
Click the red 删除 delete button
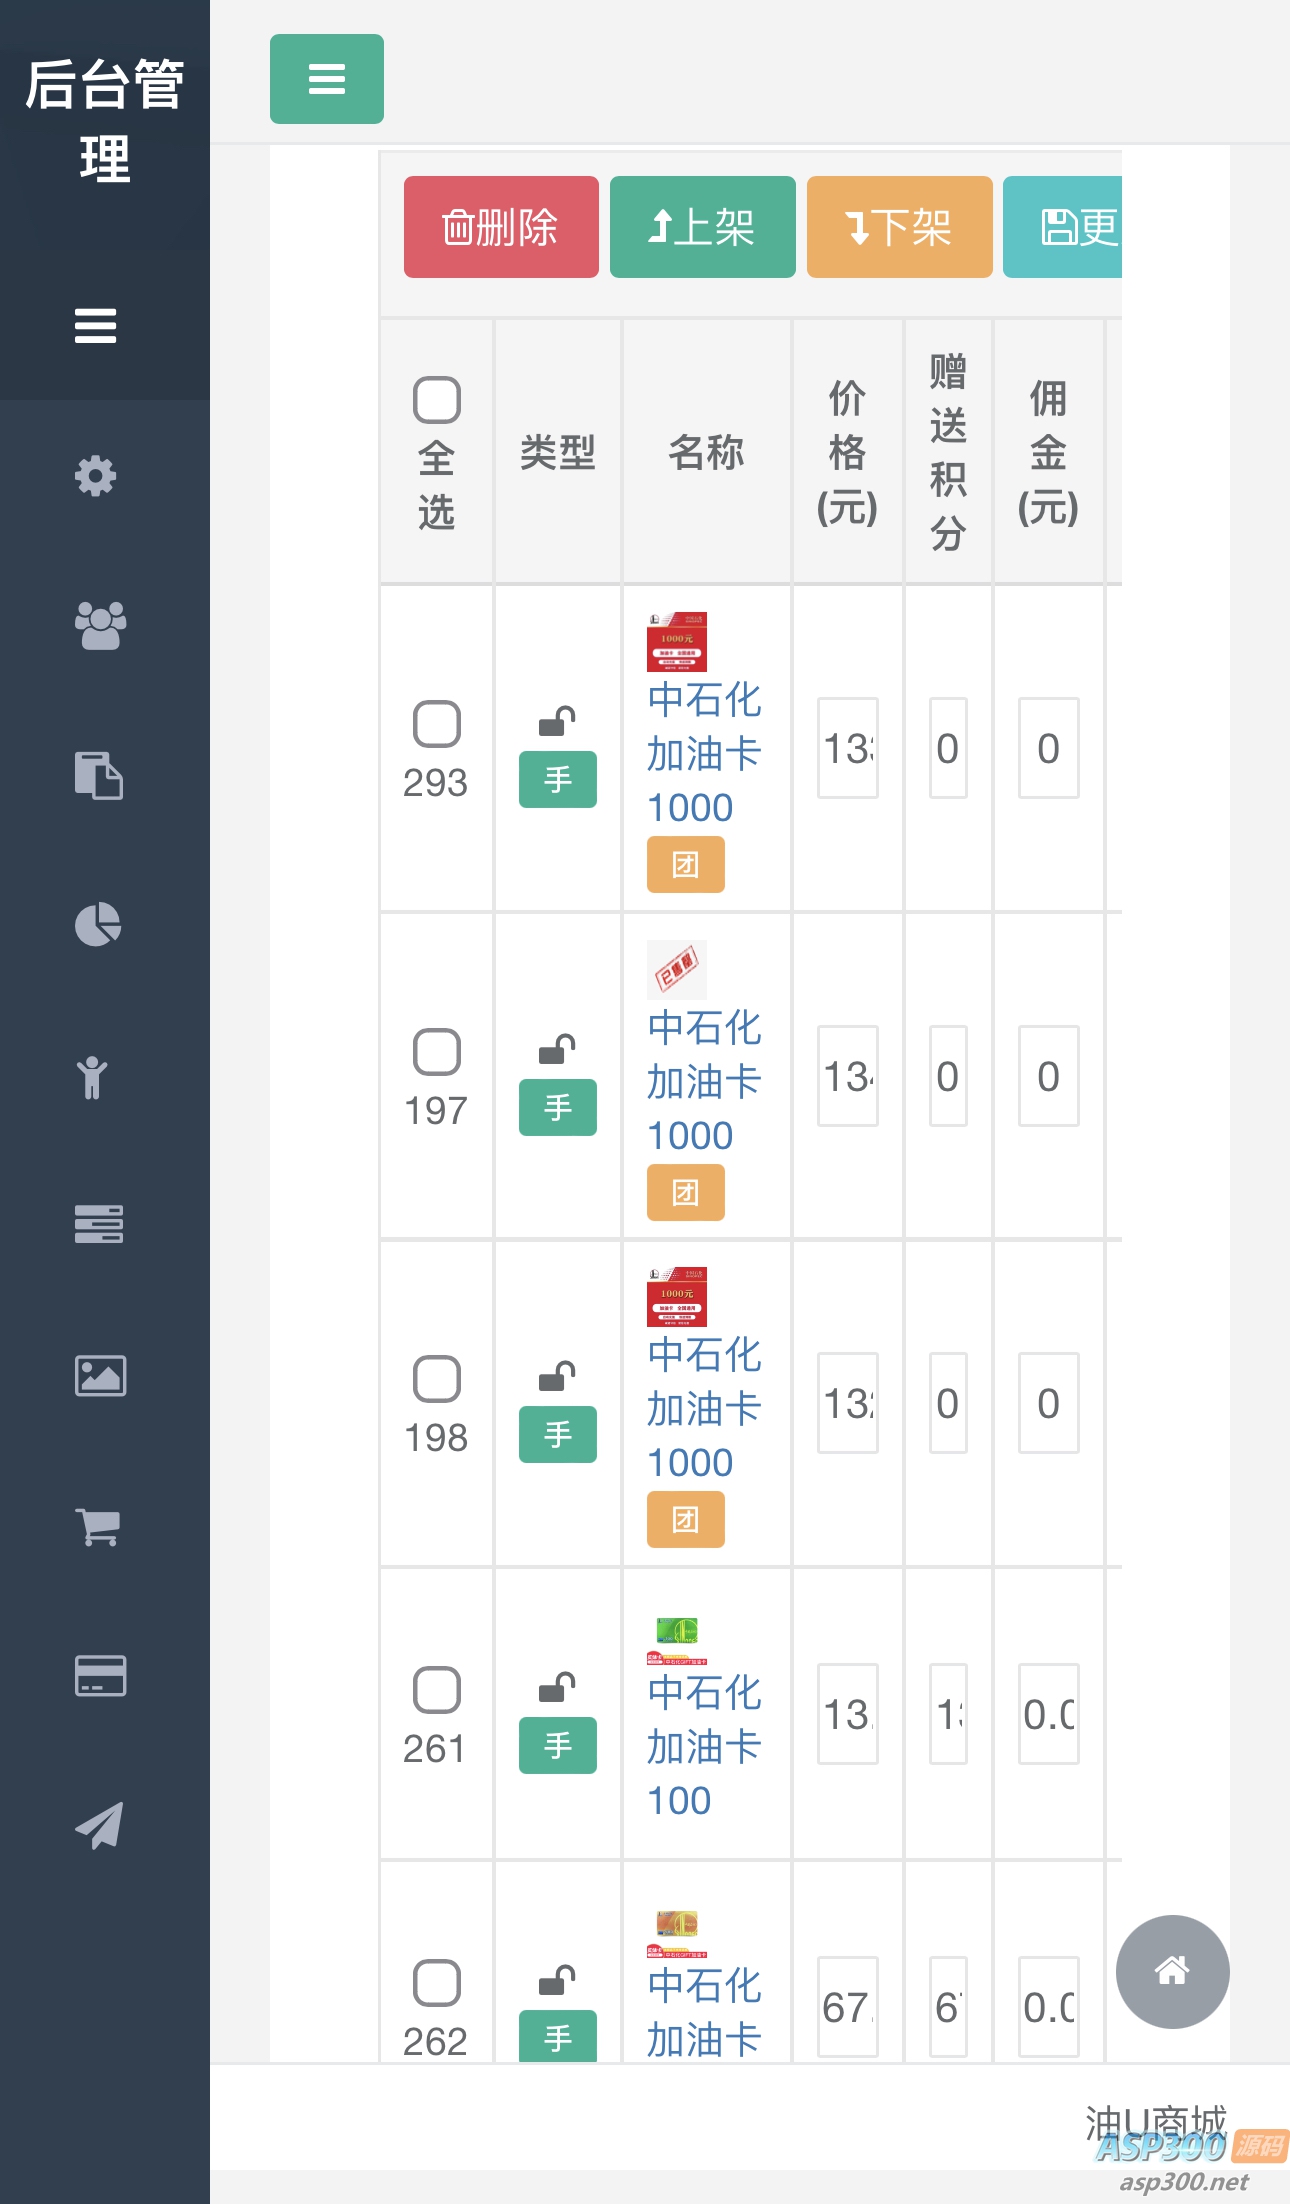[501, 227]
